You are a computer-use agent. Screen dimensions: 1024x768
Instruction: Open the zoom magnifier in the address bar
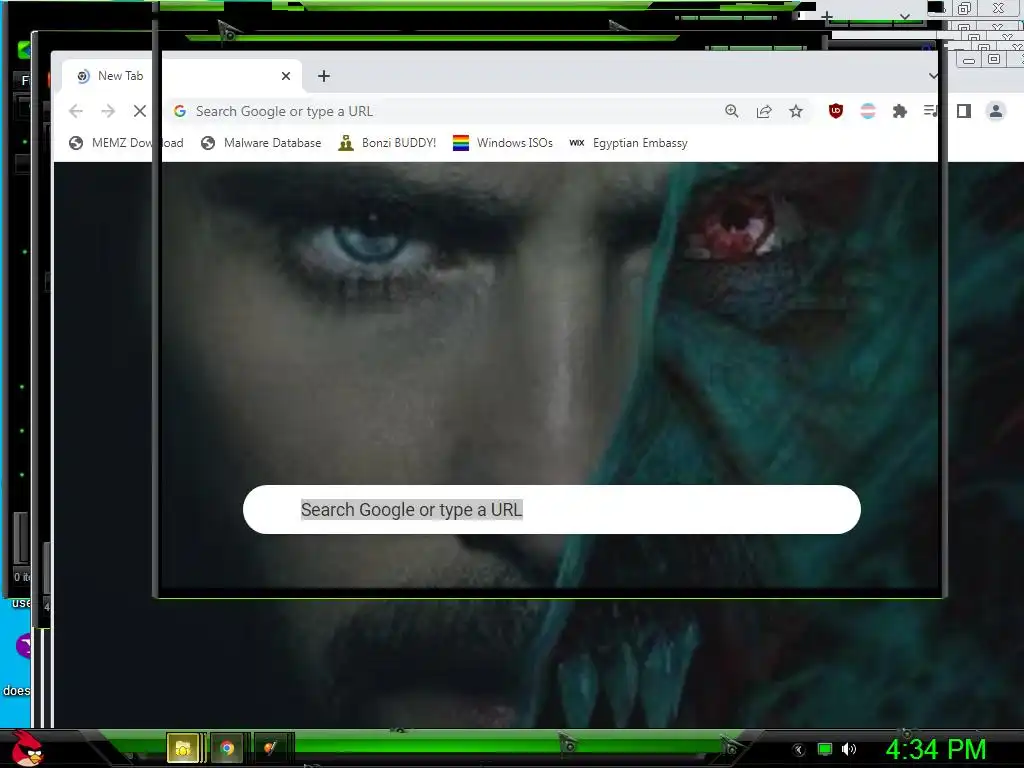731,111
